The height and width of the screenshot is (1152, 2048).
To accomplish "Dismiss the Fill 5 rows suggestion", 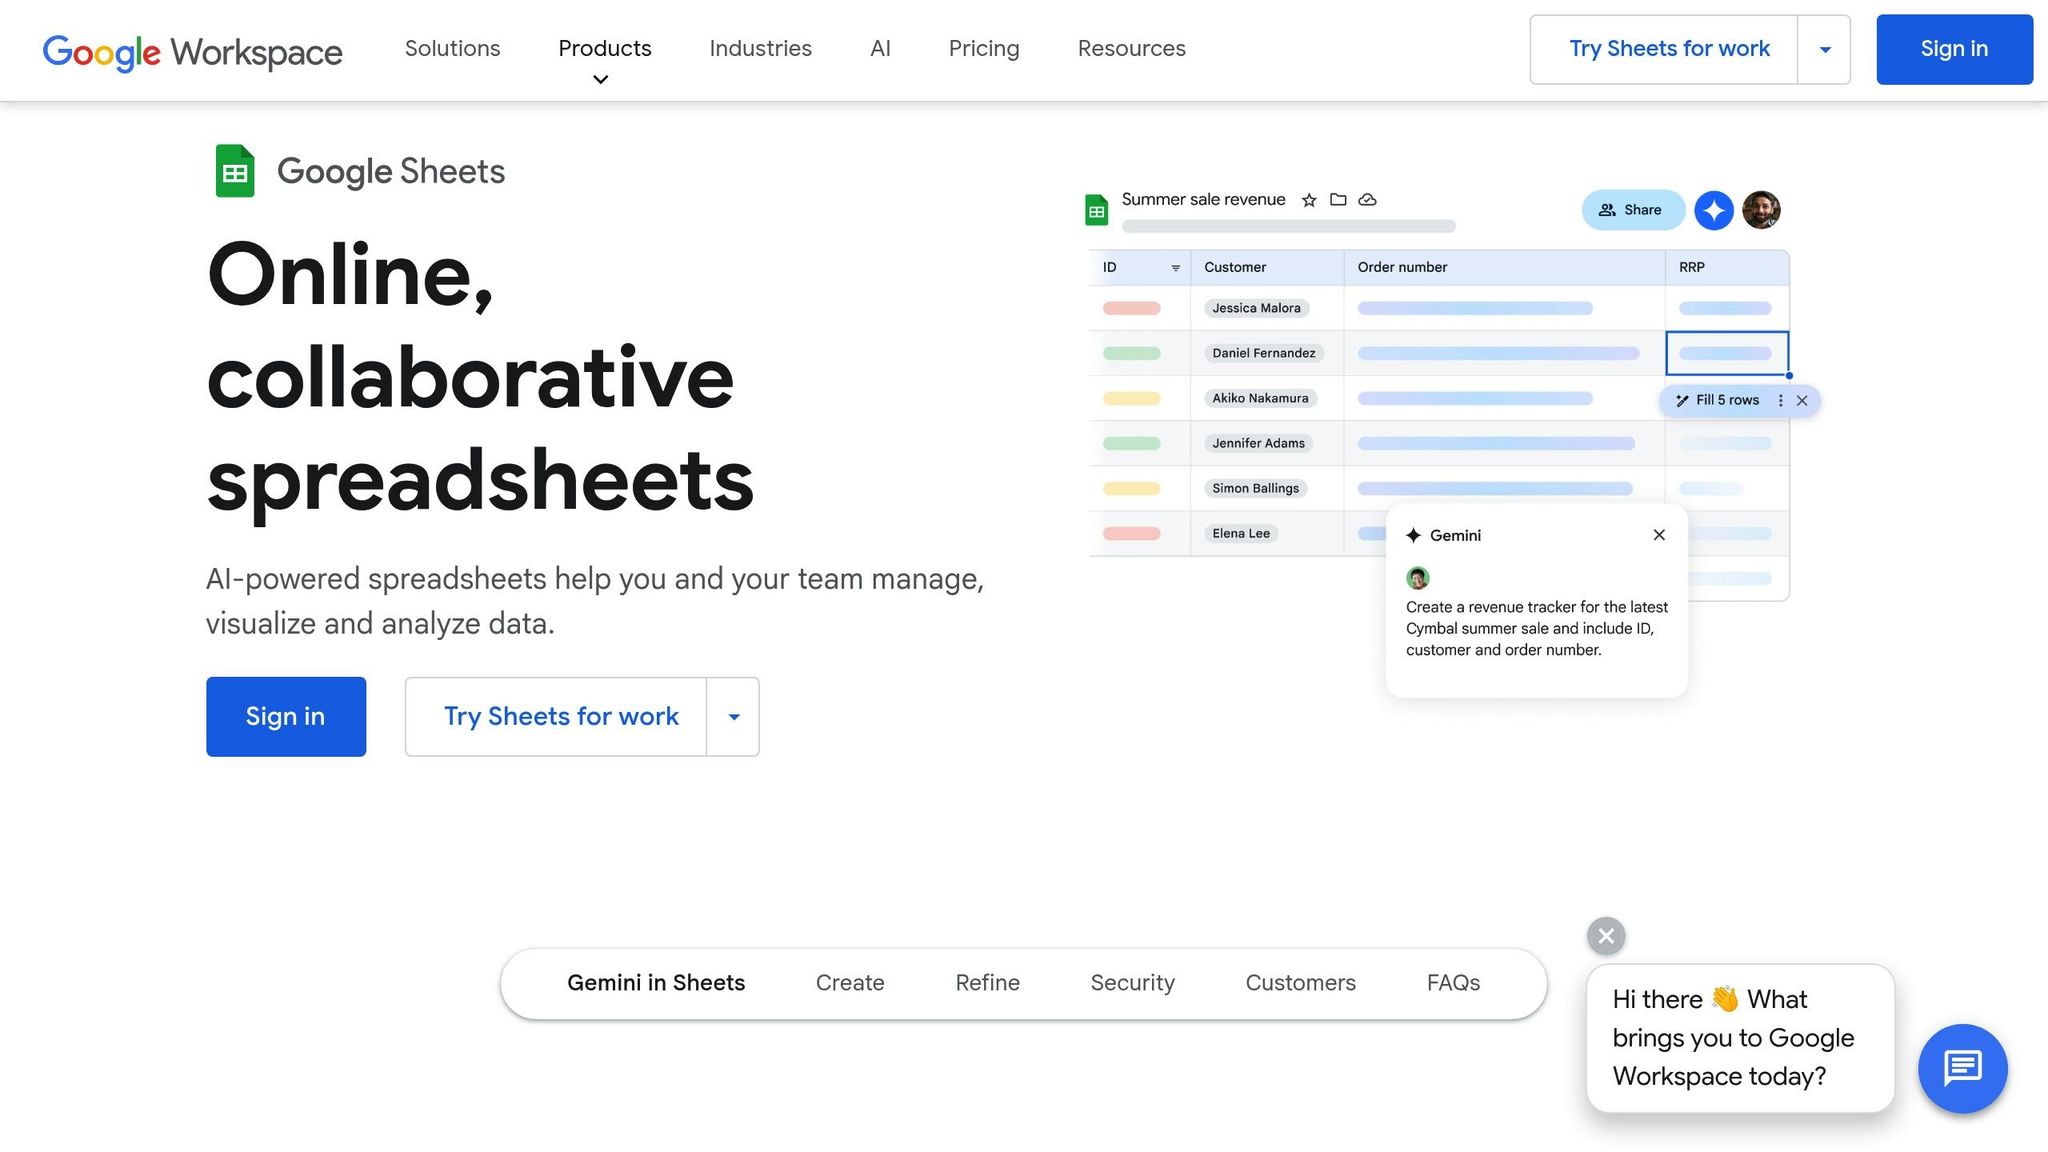I will (x=1803, y=400).
